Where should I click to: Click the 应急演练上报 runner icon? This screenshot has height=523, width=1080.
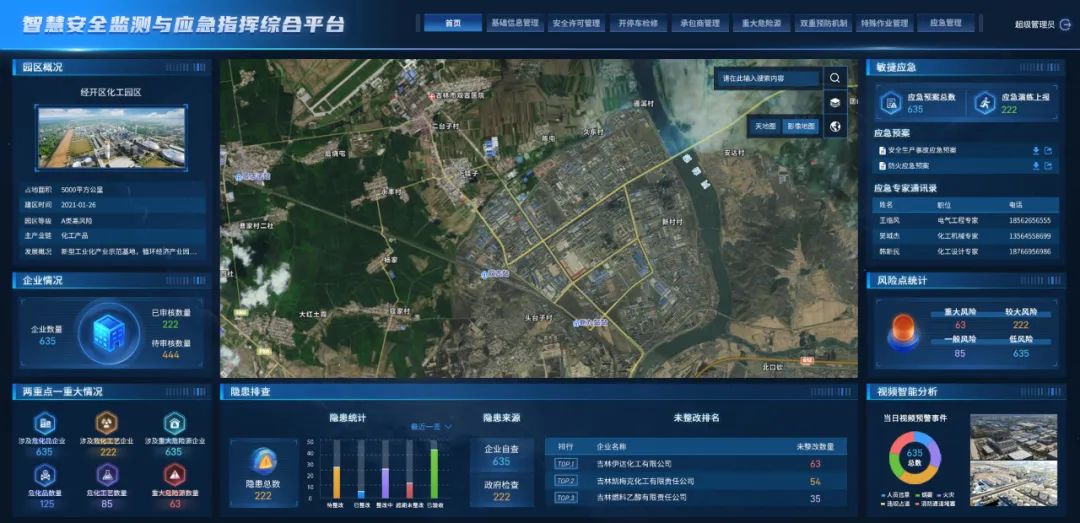click(x=985, y=103)
